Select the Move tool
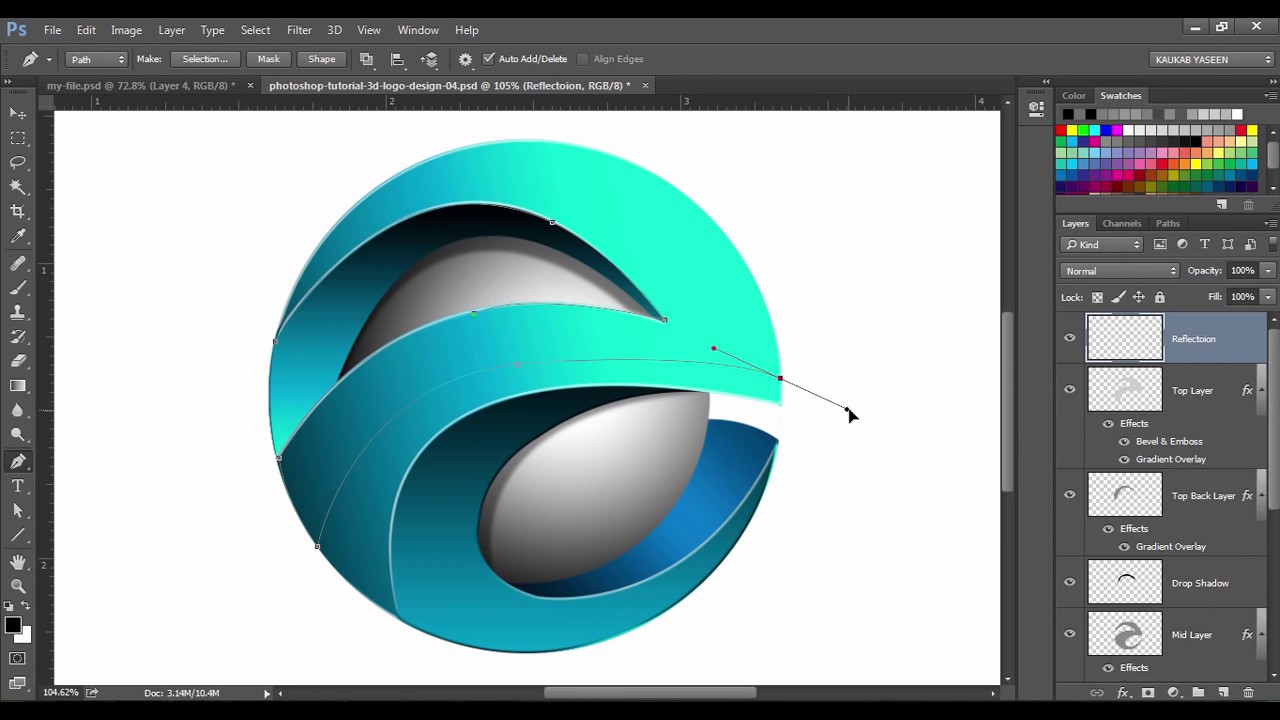Screen dimensions: 1280x720 coord(18,114)
